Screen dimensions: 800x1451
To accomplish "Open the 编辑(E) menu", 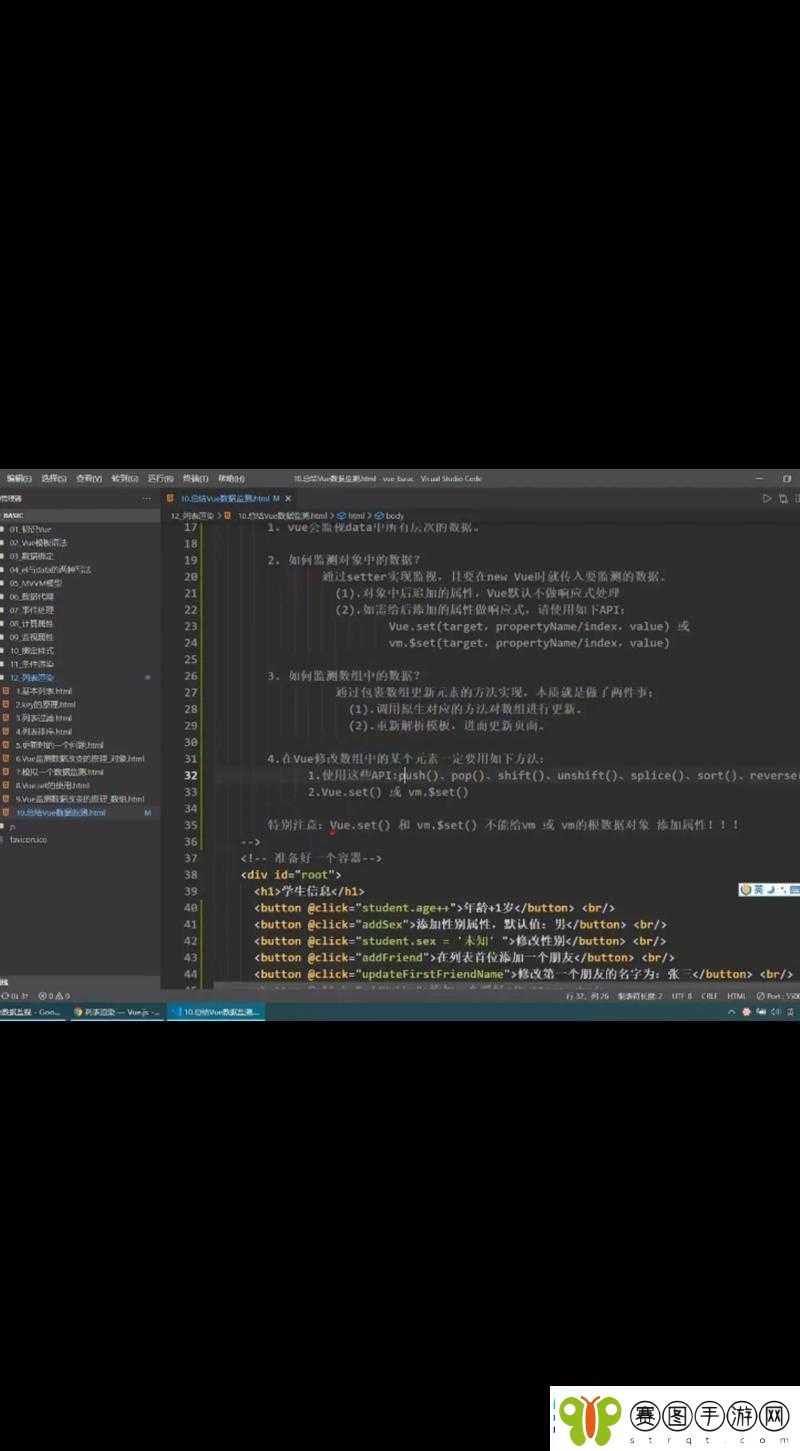I will pos(19,478).
